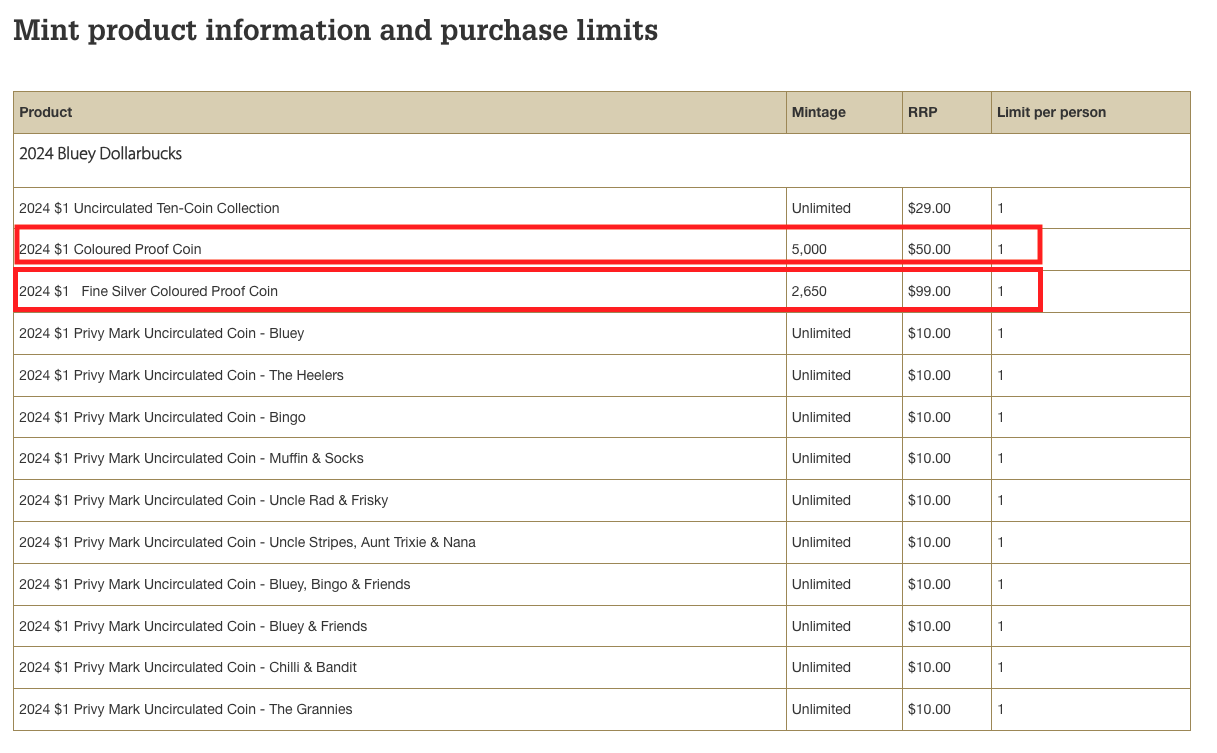
Task: Click the 'Mint product information and purchase limits' heading
Action: tap(335, 31)
